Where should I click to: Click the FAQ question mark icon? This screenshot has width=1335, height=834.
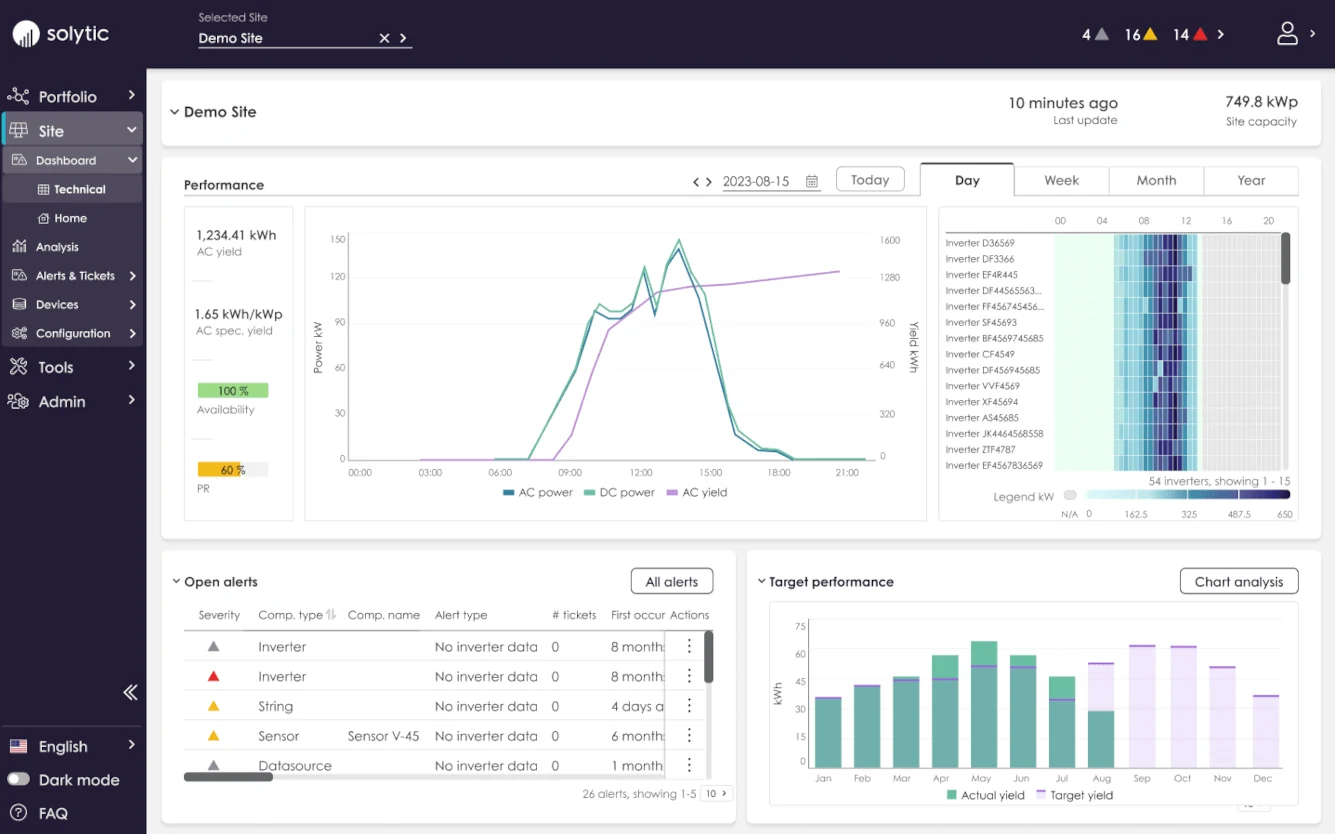(18, 813)
